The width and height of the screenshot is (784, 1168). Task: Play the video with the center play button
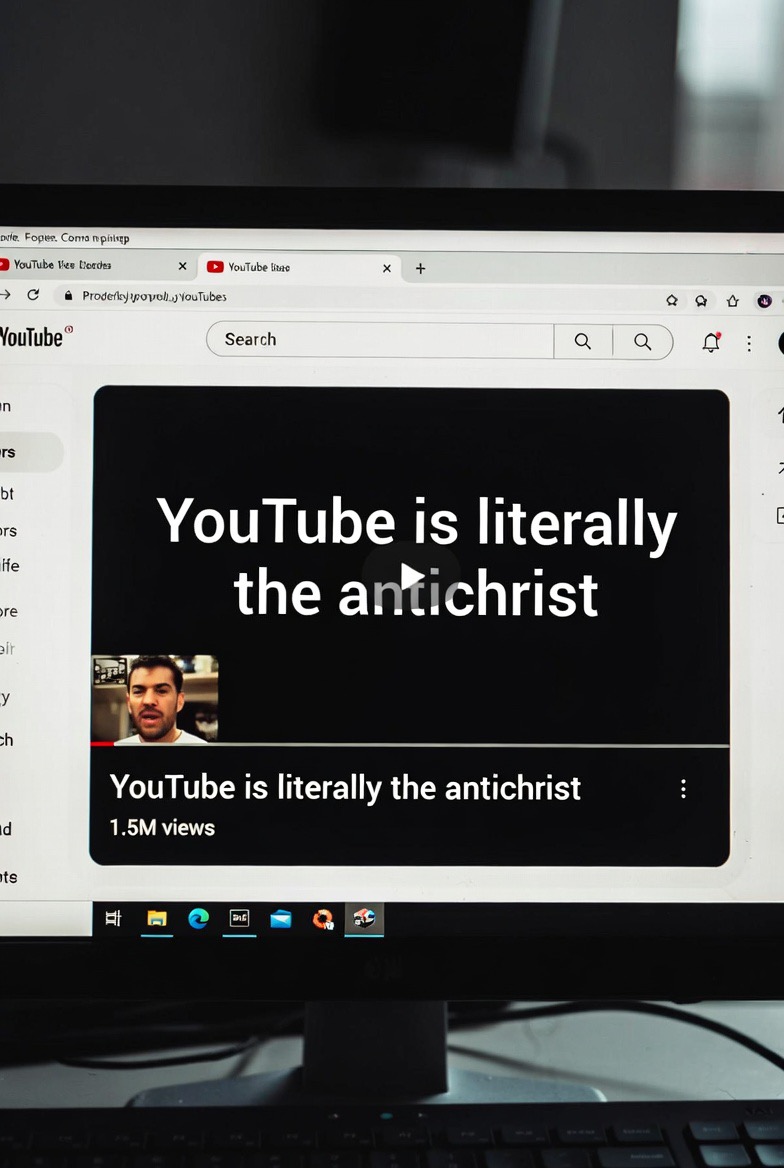click(x=412, y=576)
